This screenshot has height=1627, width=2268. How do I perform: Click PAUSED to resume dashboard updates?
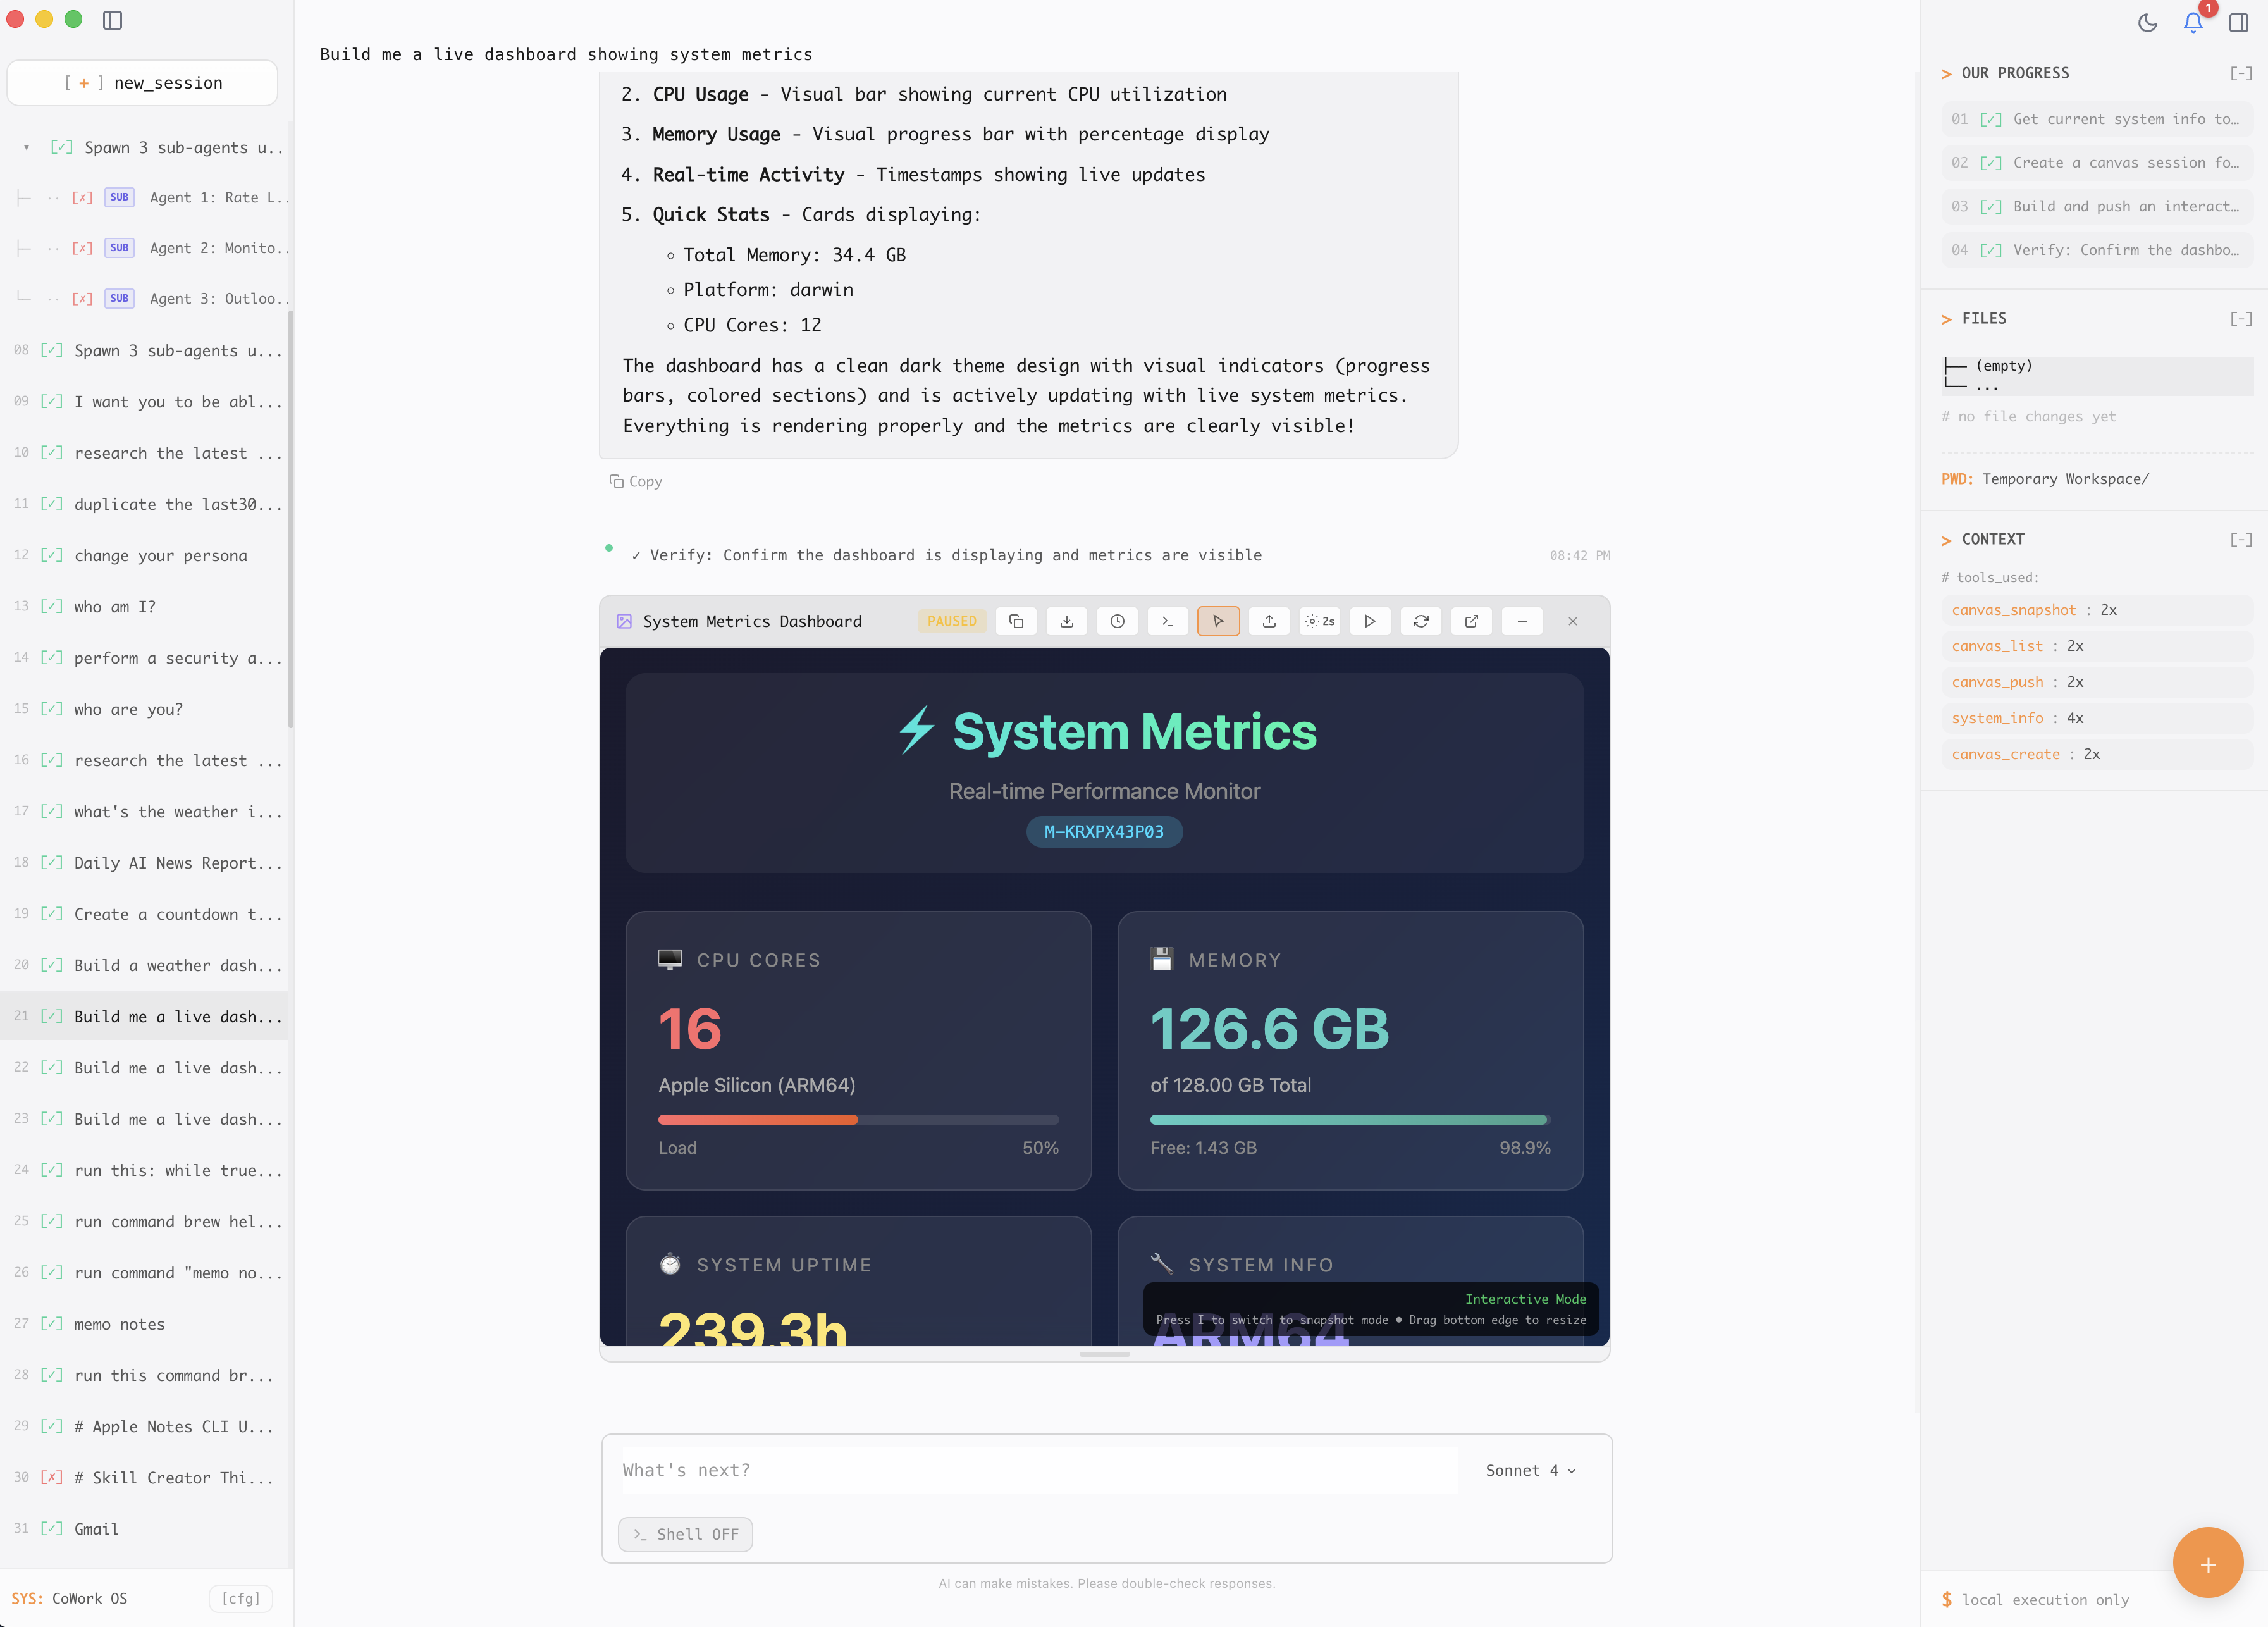click(x=952, y=621)
